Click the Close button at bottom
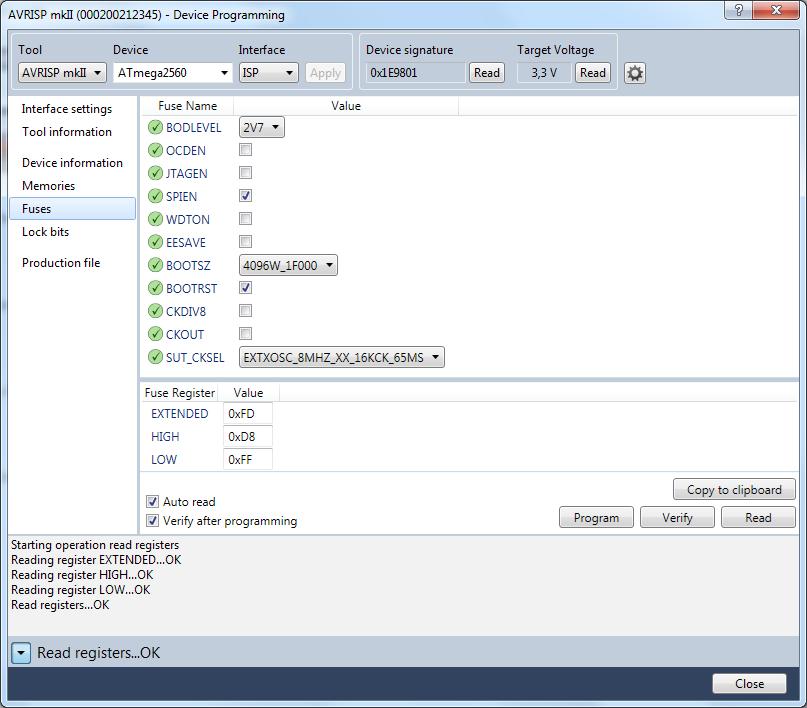 [749, 684]
